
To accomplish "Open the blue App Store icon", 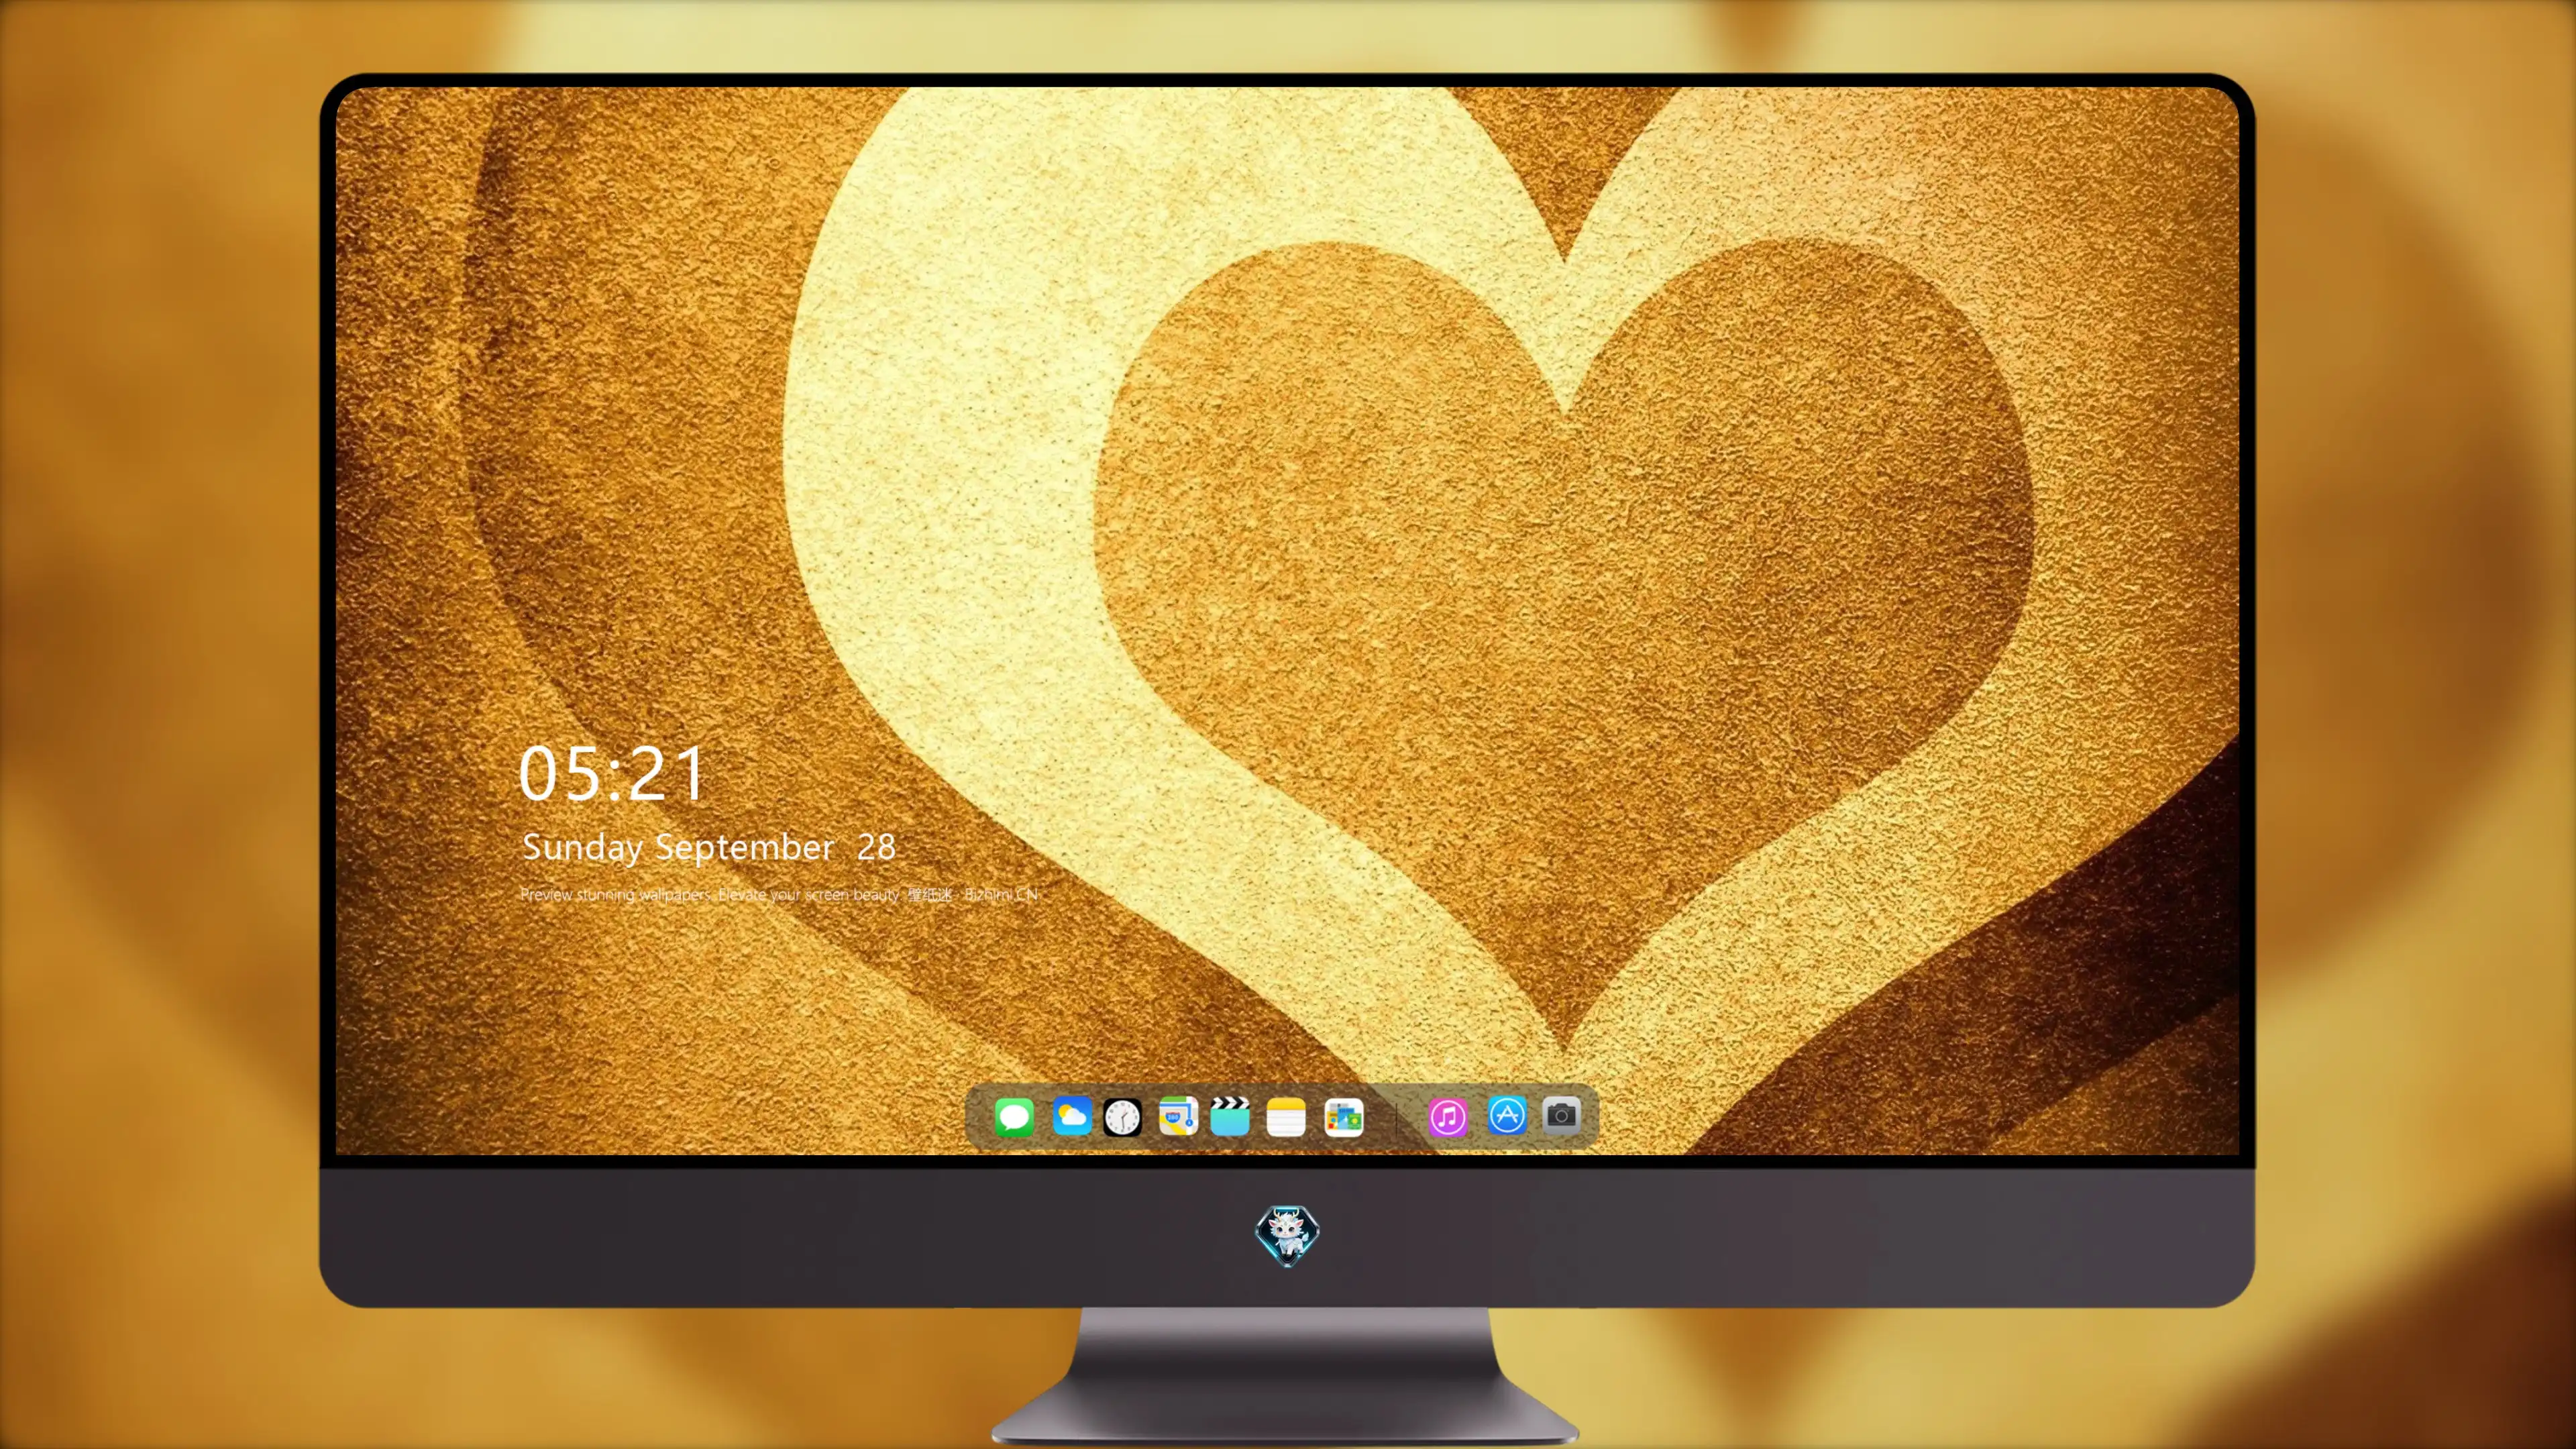I will (1507, 1115).
